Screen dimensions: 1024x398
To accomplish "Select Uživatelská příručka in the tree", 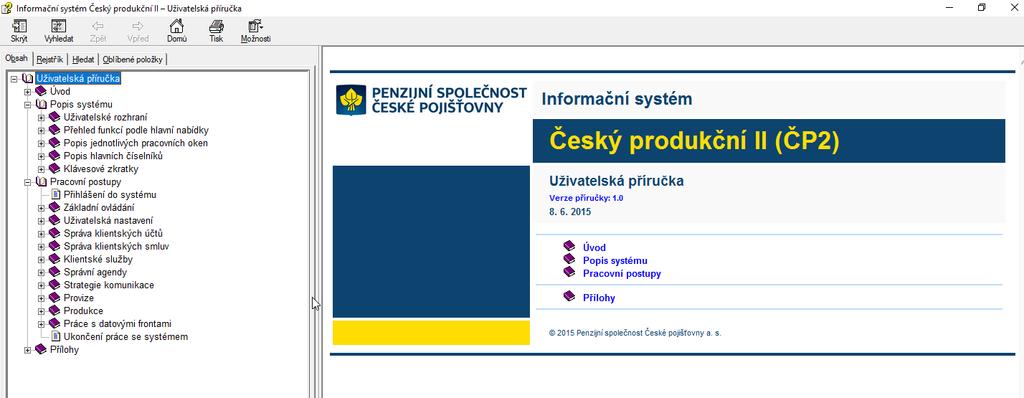I will click(x=78, y=78).
